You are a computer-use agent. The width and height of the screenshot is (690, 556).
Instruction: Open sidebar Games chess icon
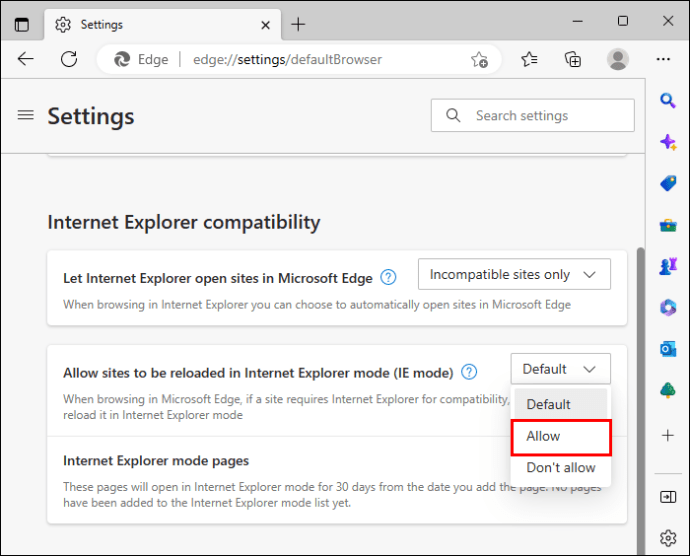[x=668, y=266]
